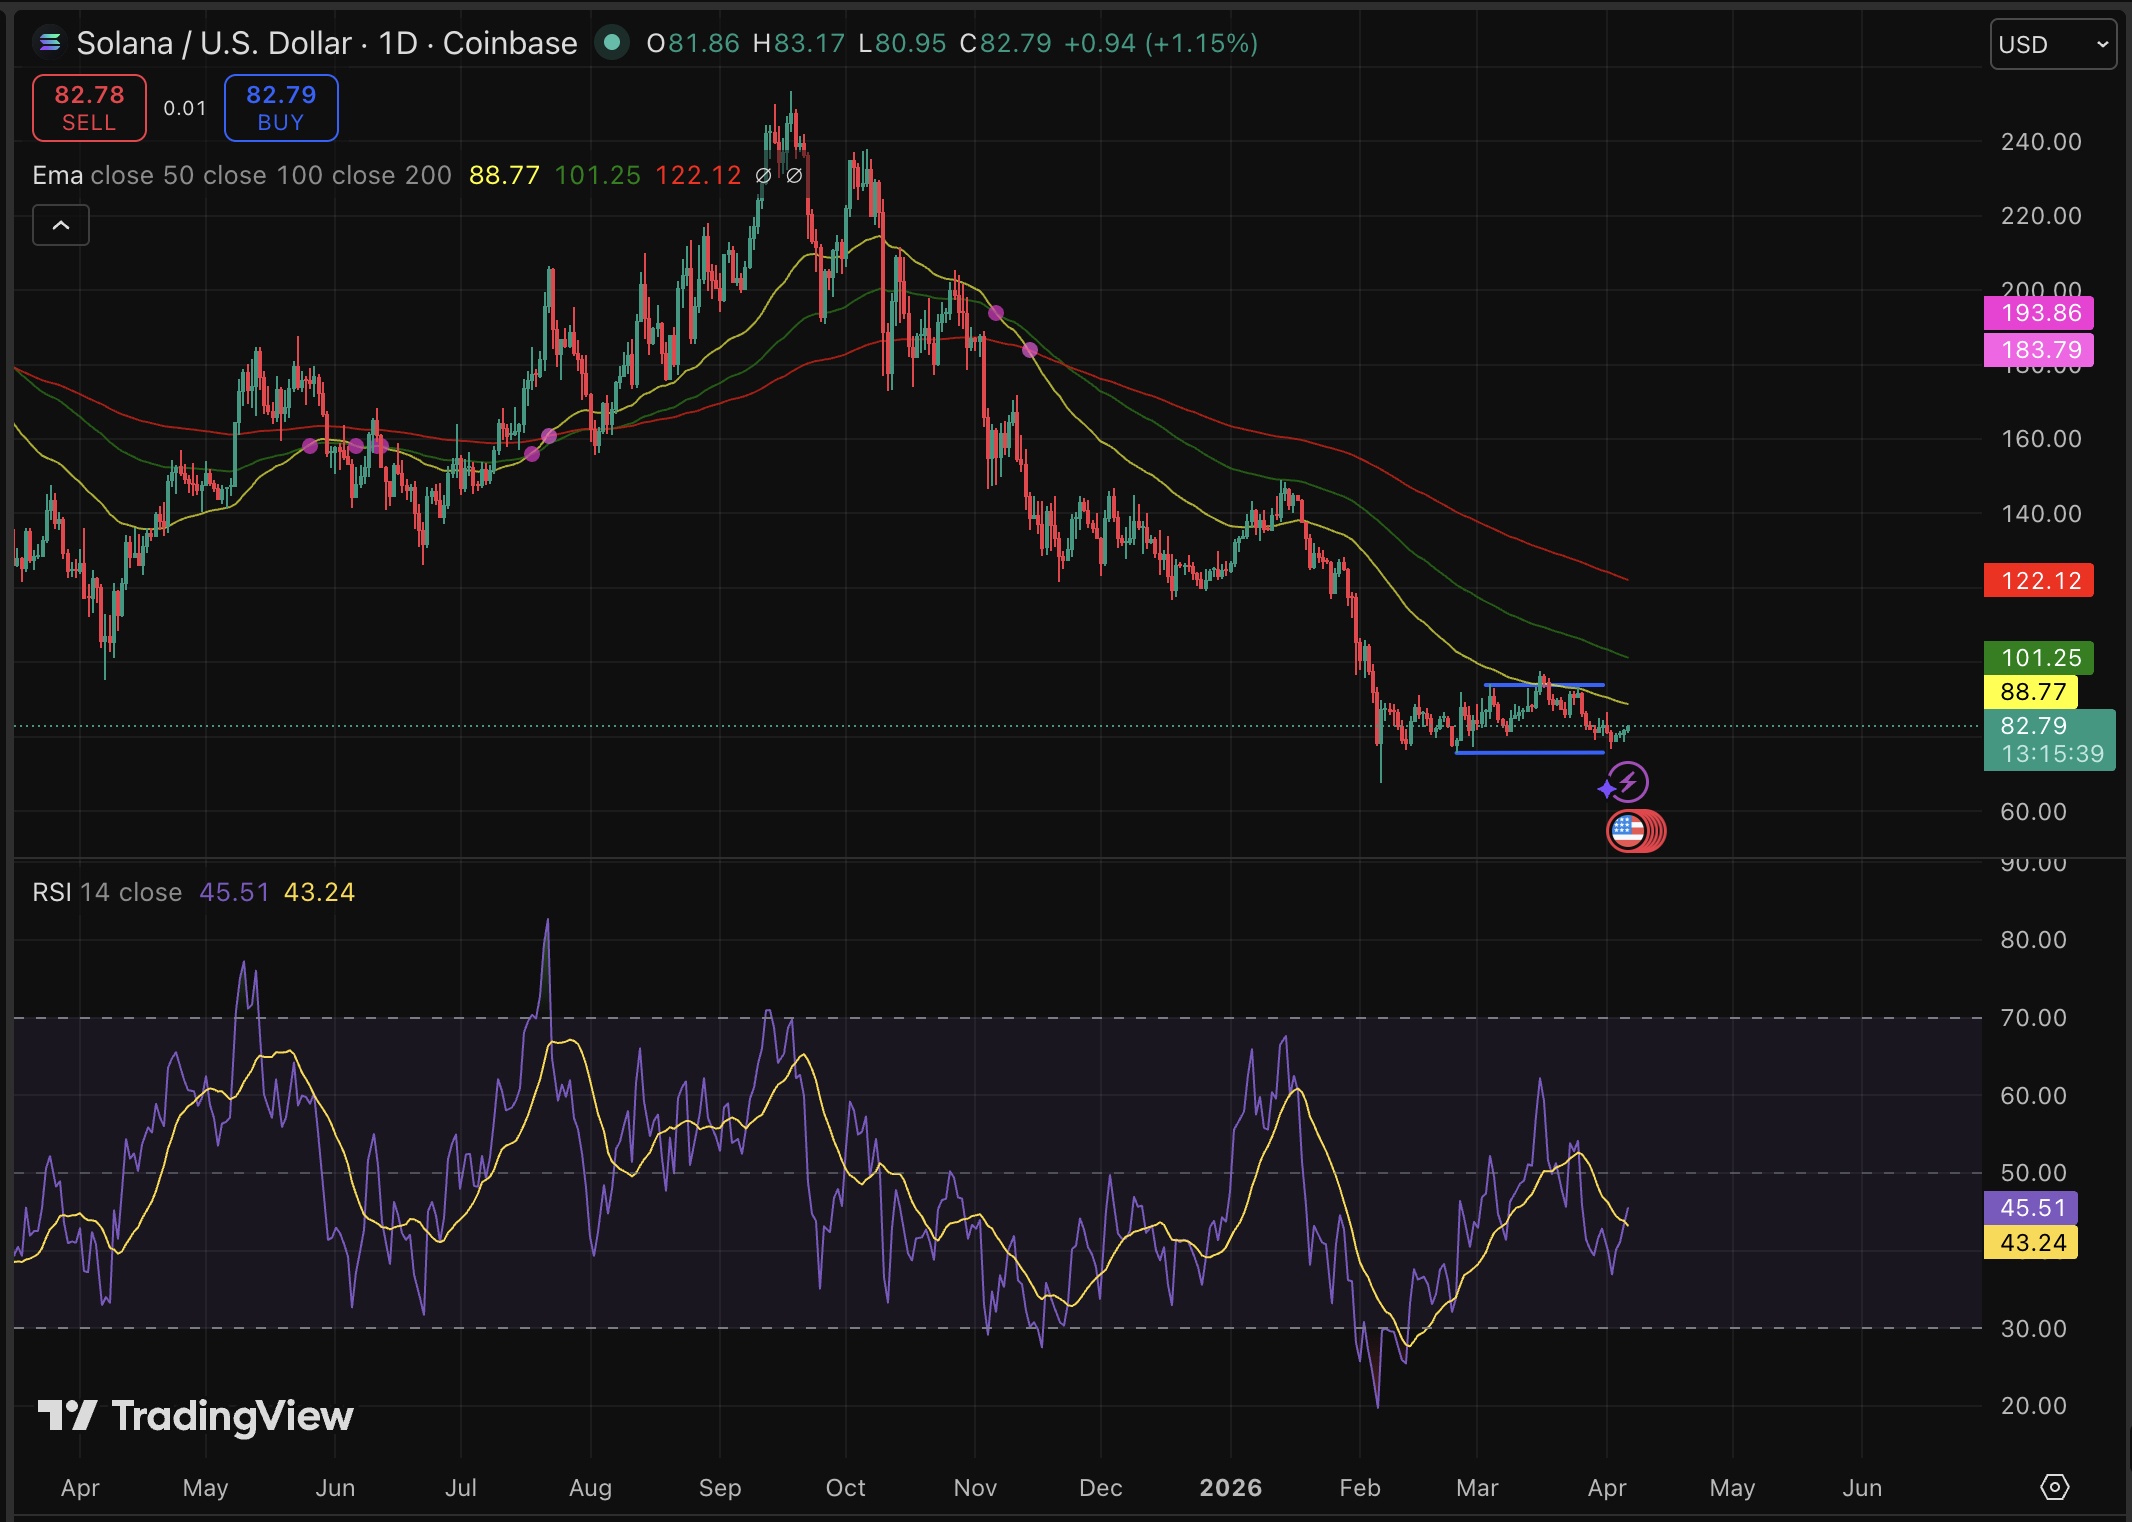Open the purple lightning bolt event icon
The width and height of the screenshot is (2132, 1522).
[1628, 782]
